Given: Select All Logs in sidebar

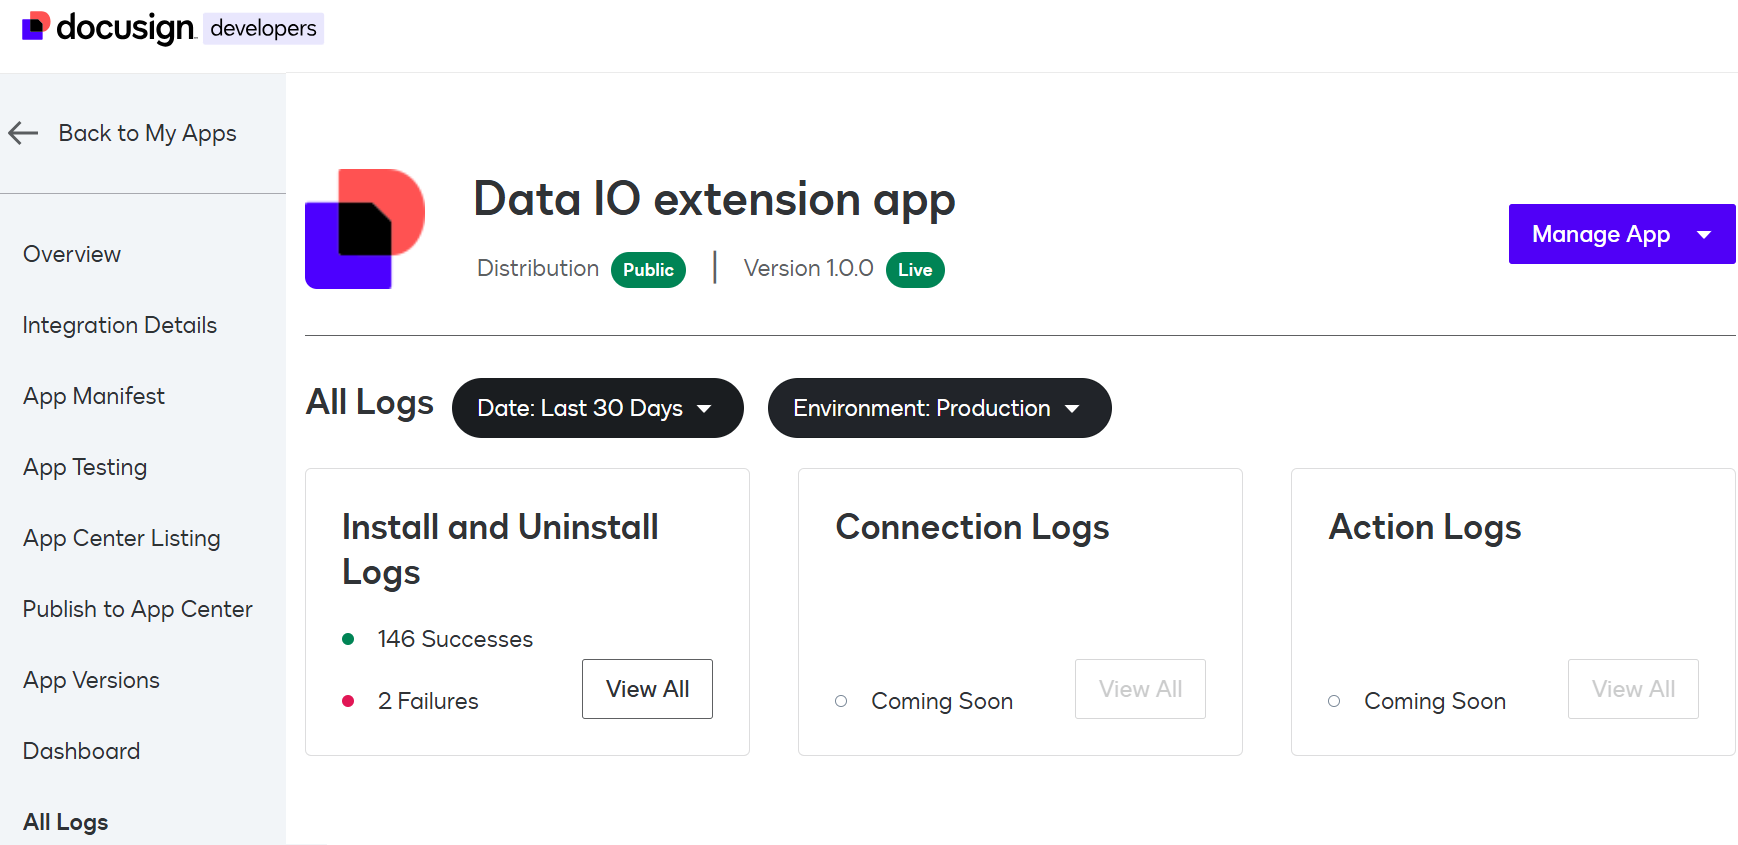Looking at the screenshot, I should click(66, 822).
